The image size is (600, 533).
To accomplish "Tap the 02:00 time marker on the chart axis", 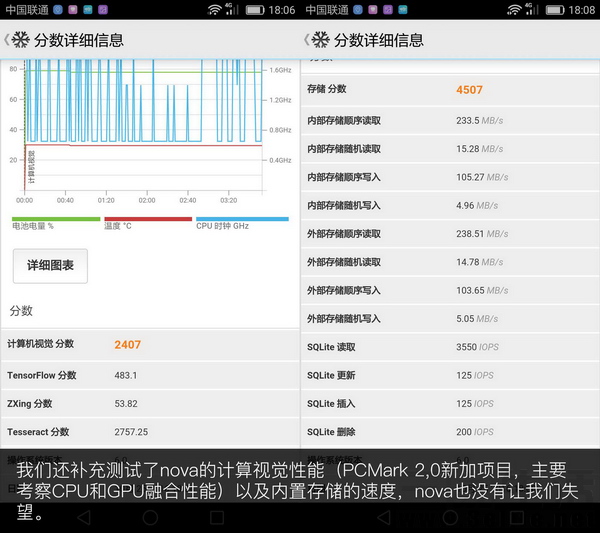I will click(x=147, y=200).
